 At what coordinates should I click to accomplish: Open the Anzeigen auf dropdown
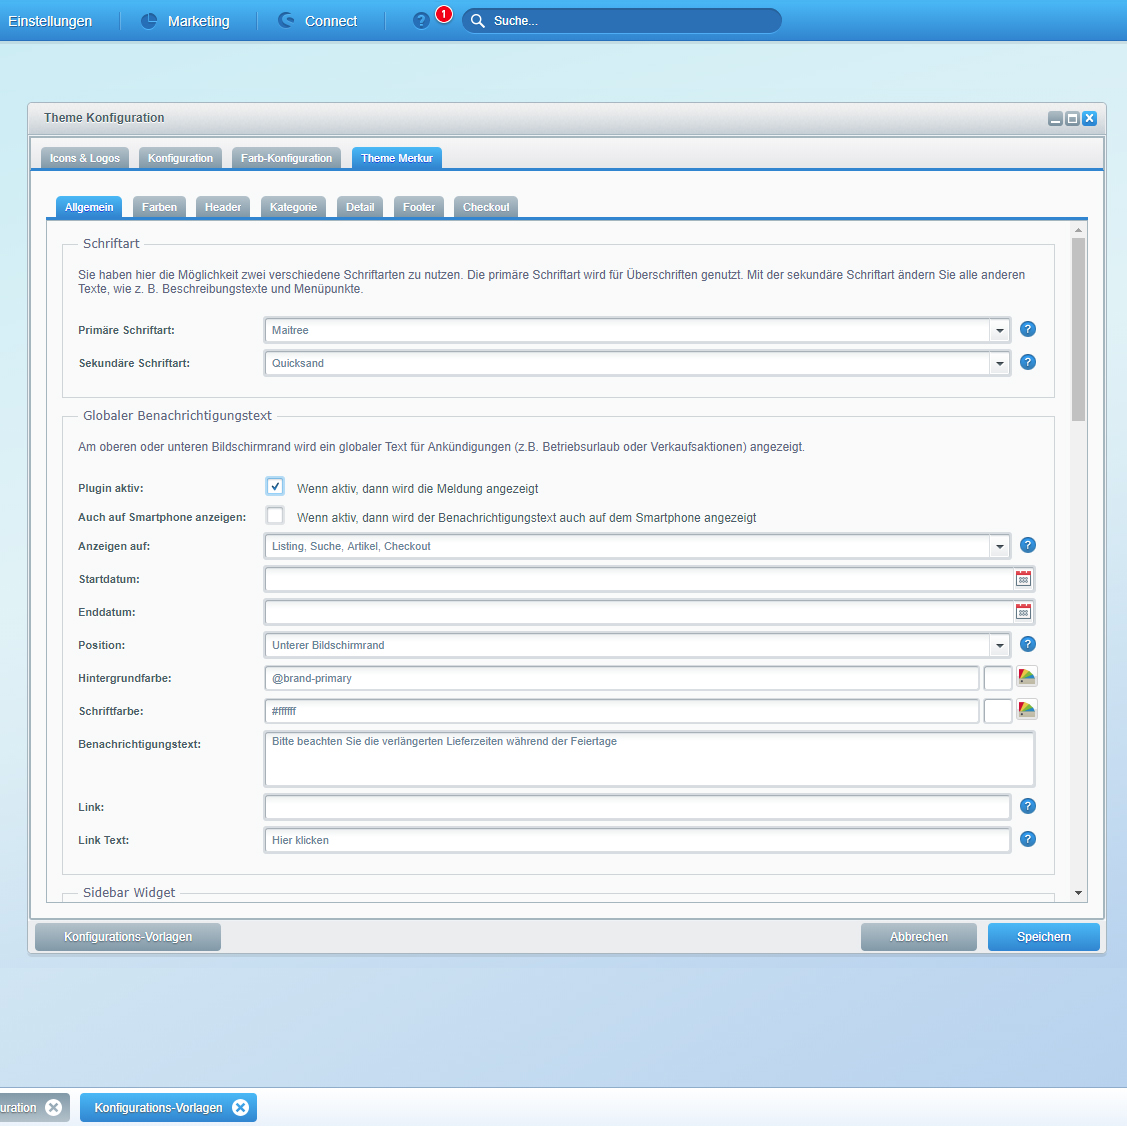1000,546
